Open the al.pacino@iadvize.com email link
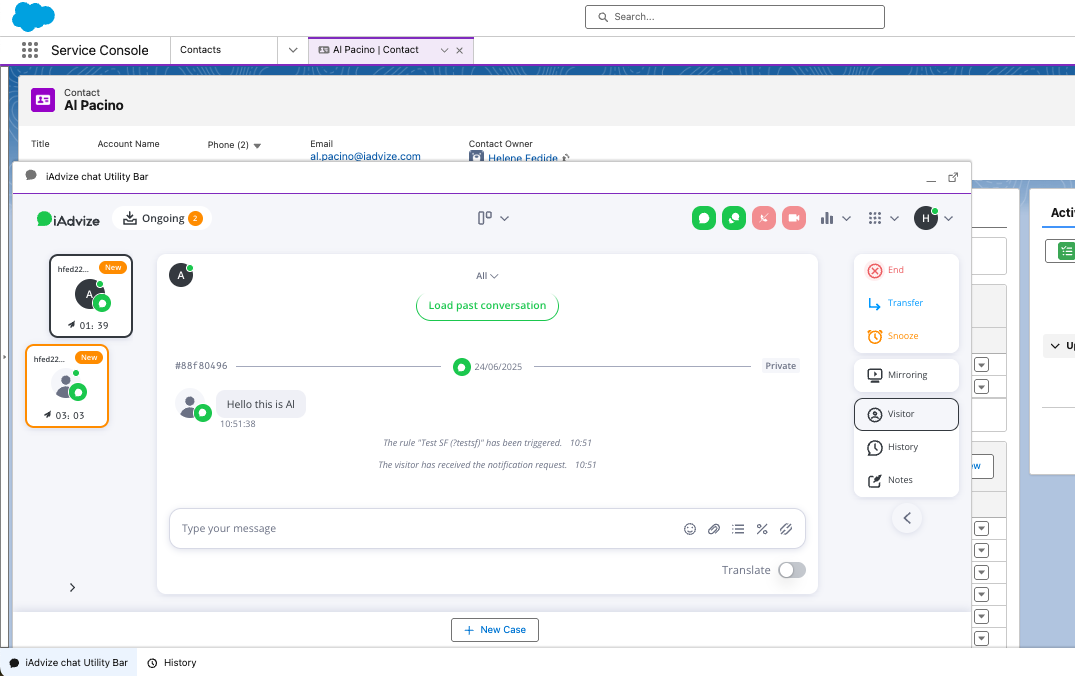Screen dimensions: 1075x676 pos(365,156)
